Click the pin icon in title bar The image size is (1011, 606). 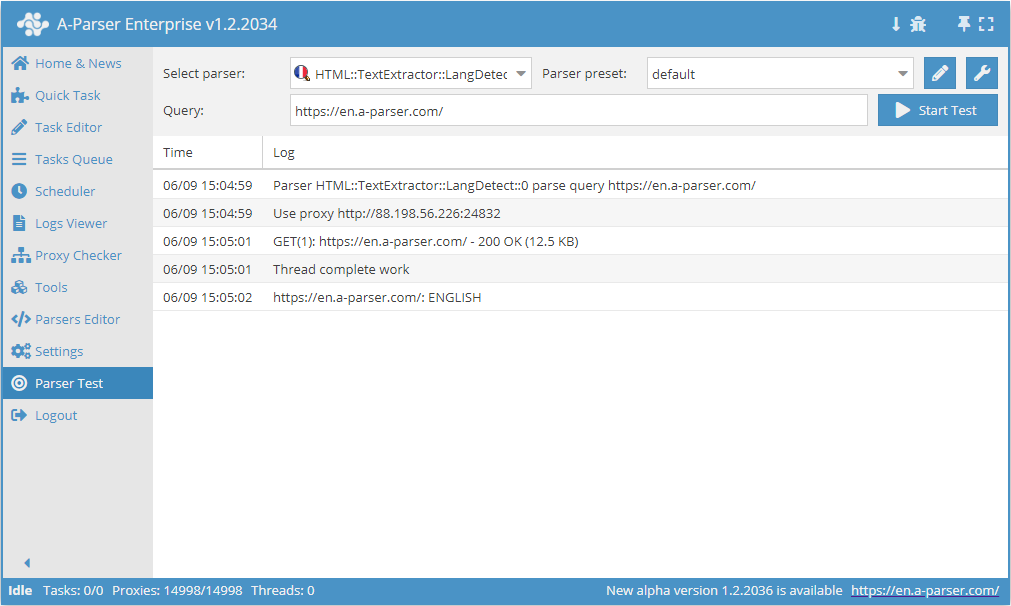pos(964,24)
